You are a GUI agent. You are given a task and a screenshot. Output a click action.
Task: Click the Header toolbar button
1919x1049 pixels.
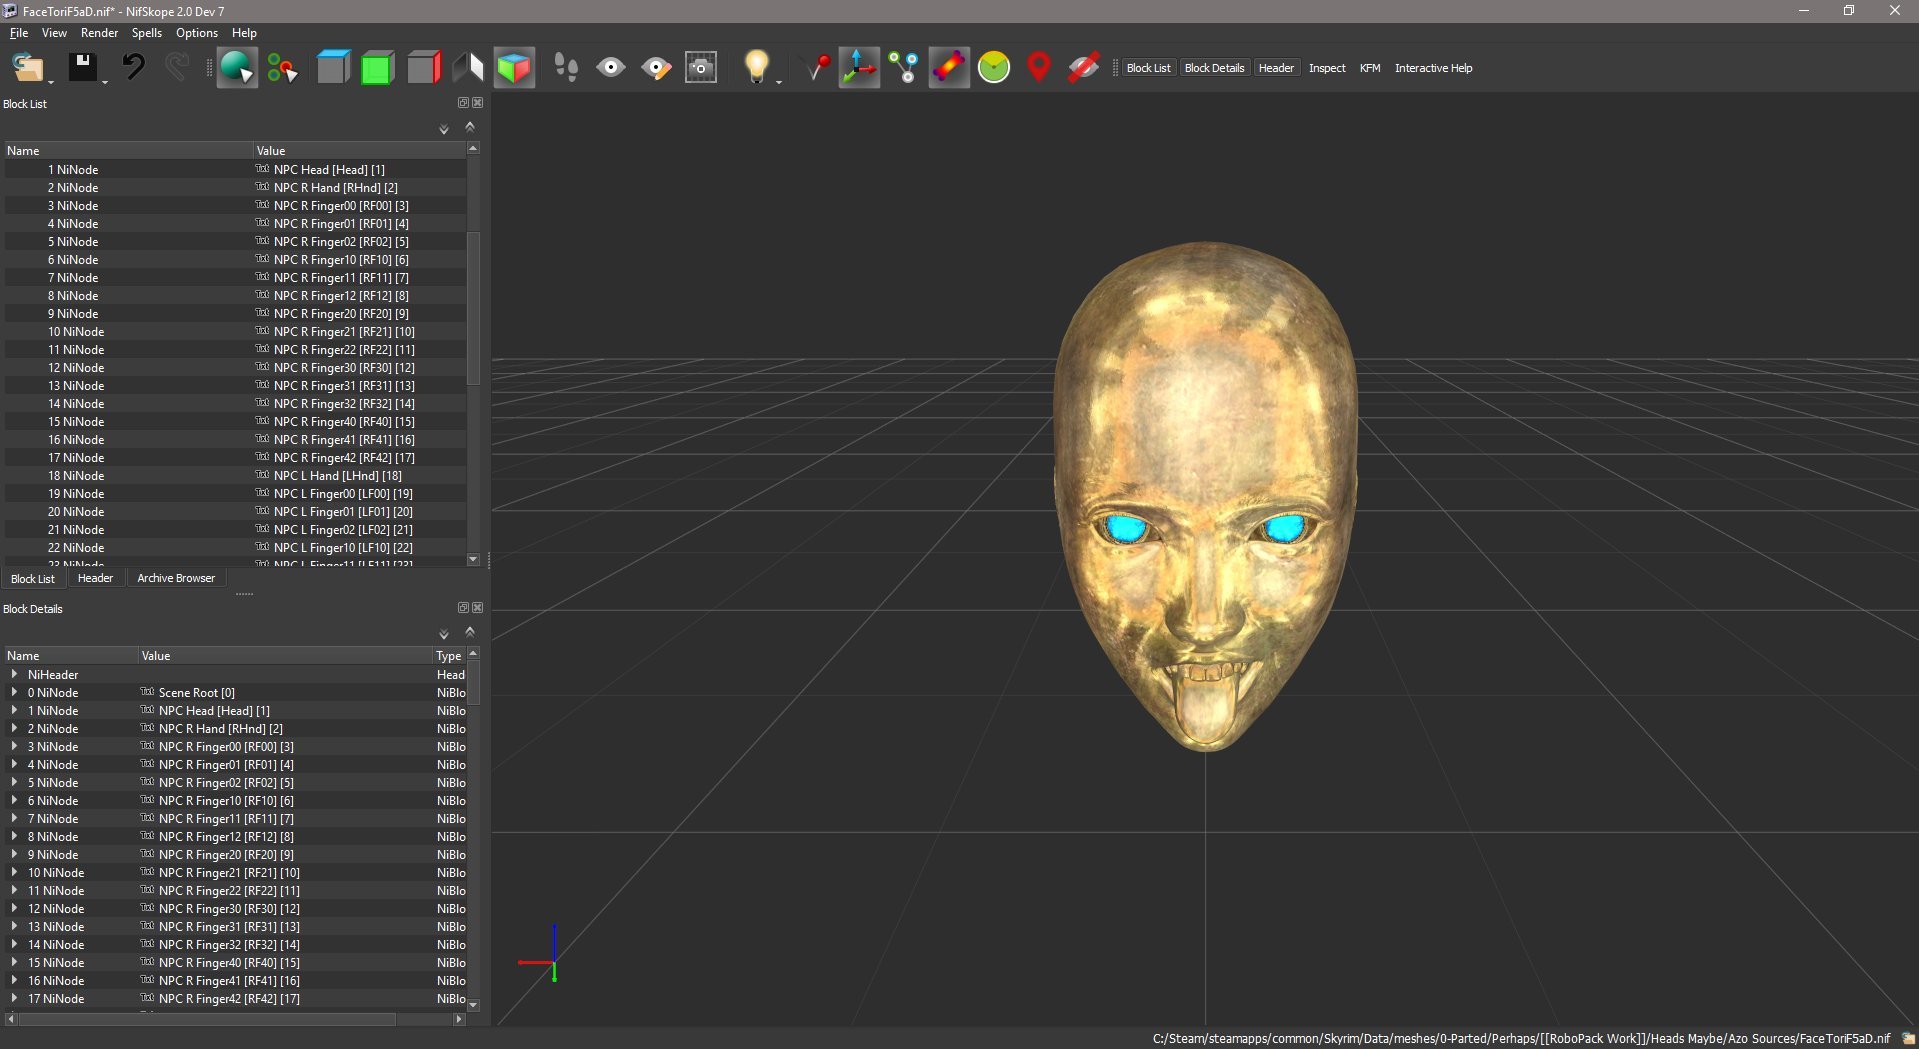pyautogui.click(x=1276, y=68)
